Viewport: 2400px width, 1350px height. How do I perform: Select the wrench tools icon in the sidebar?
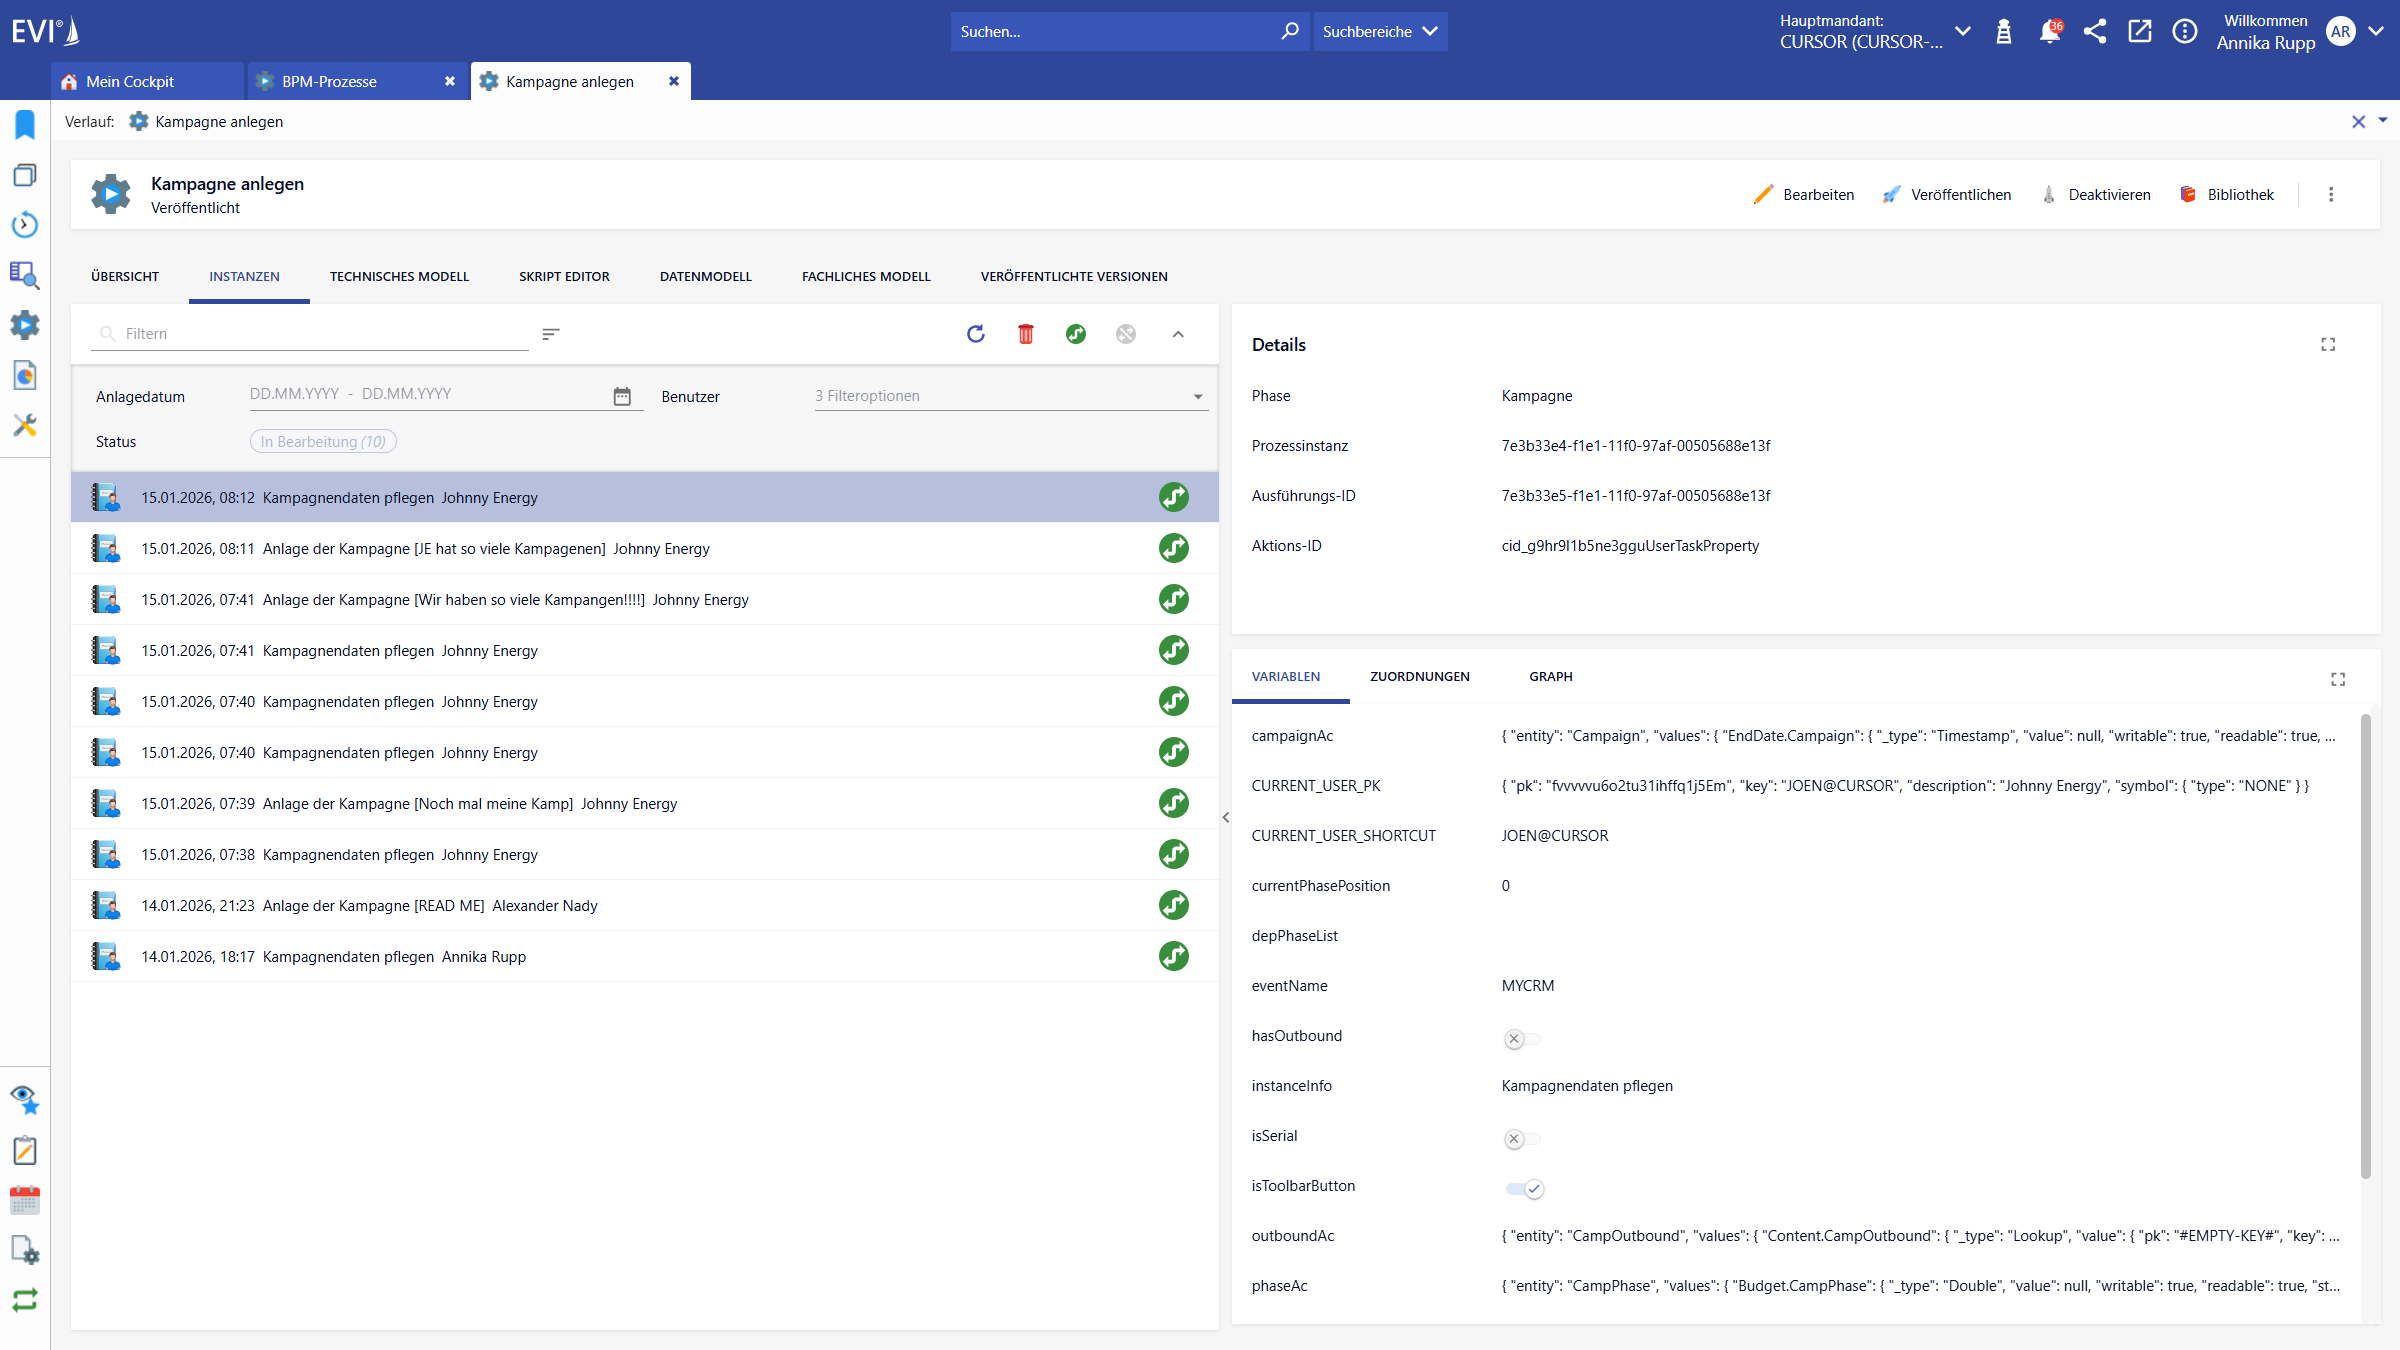pos(24,425)
